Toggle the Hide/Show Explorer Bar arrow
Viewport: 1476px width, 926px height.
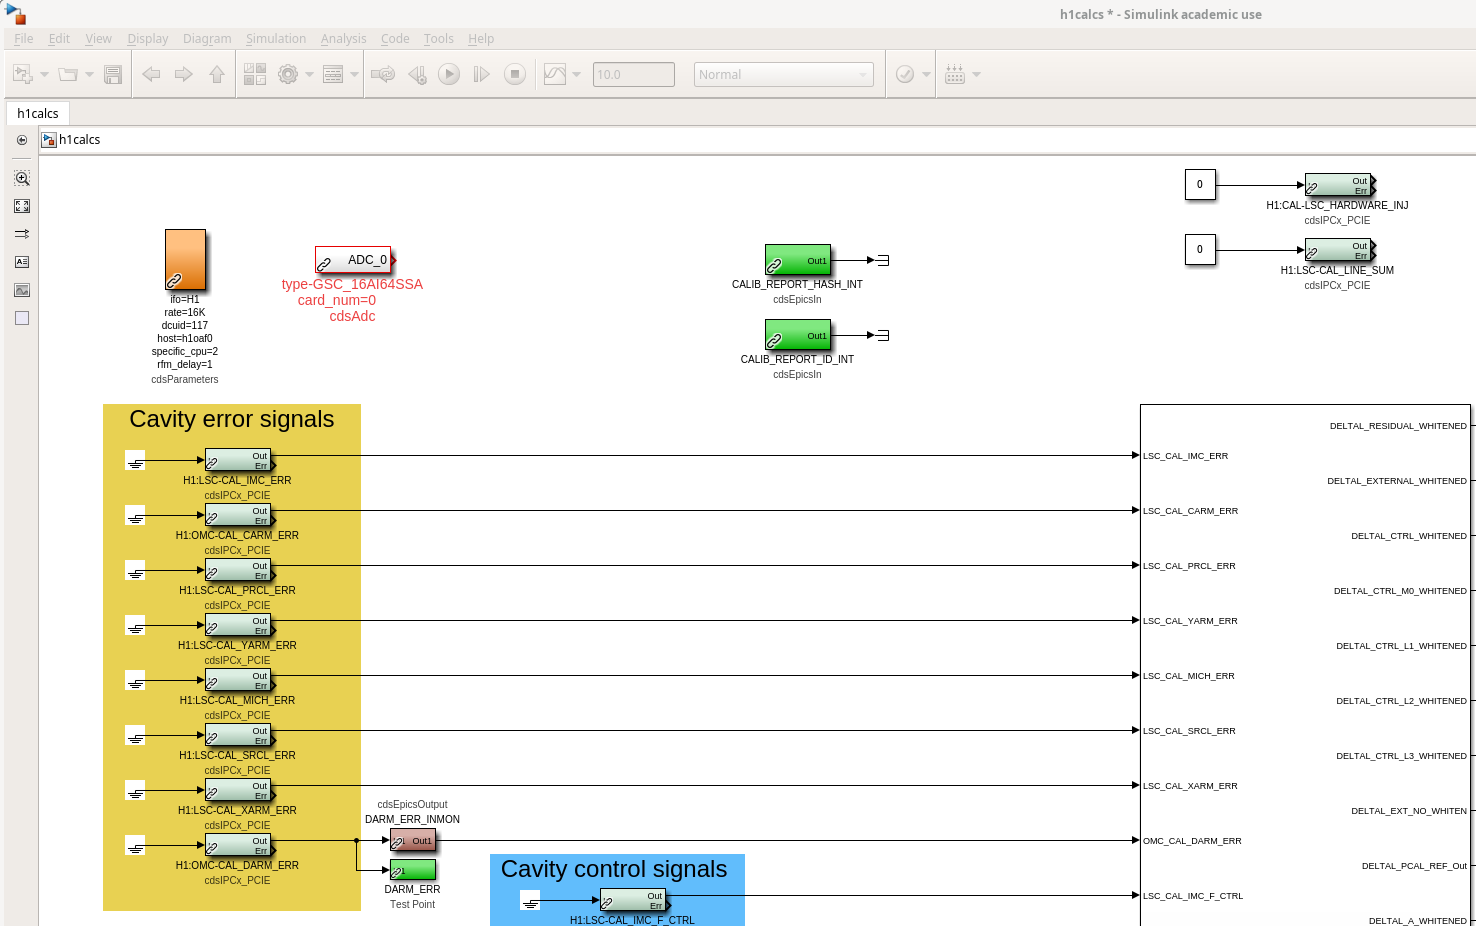coord(22,140)
